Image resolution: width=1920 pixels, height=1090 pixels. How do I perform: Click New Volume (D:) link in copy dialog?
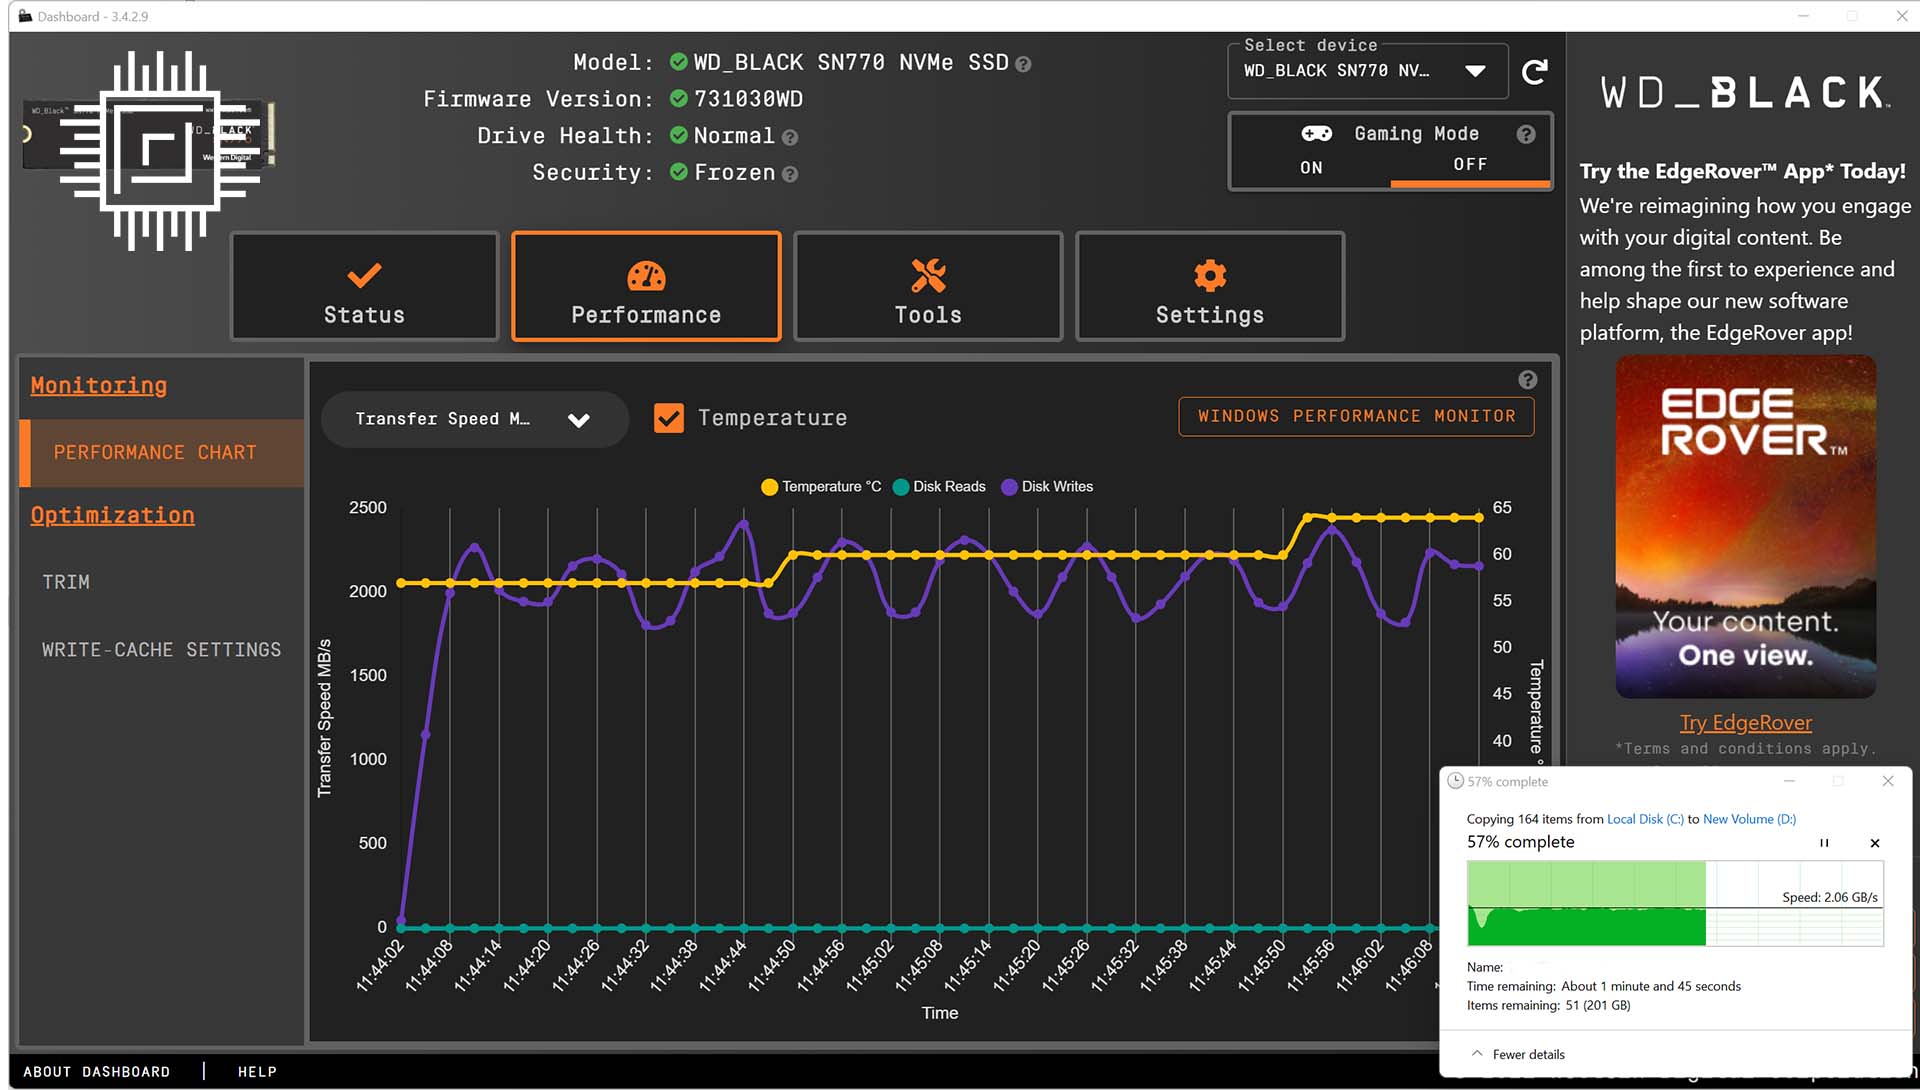pos(1749,819)
